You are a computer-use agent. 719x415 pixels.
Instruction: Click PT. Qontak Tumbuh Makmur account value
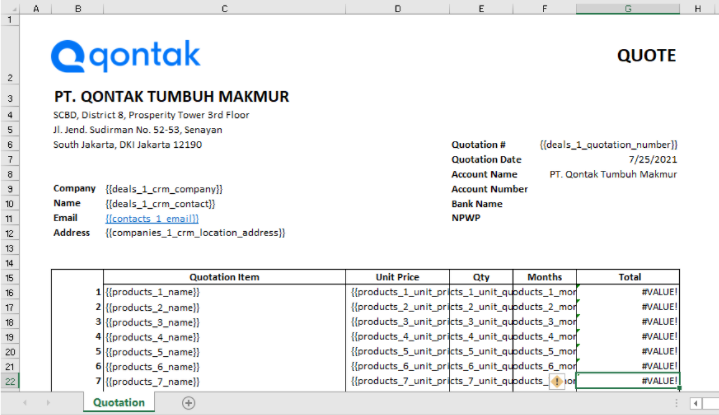click(613, 174)
